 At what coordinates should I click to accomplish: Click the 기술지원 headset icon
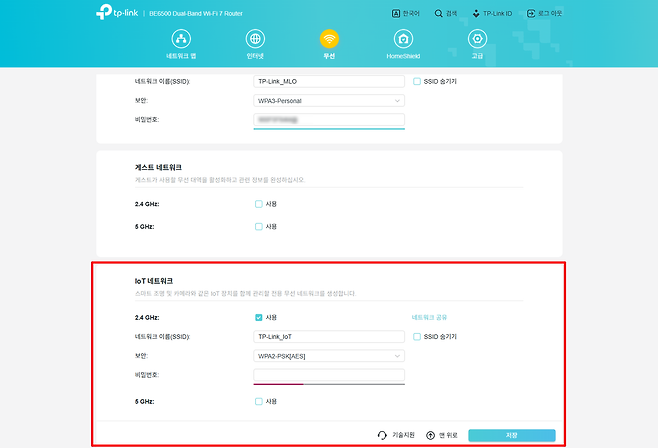click(x=382, y=435)
